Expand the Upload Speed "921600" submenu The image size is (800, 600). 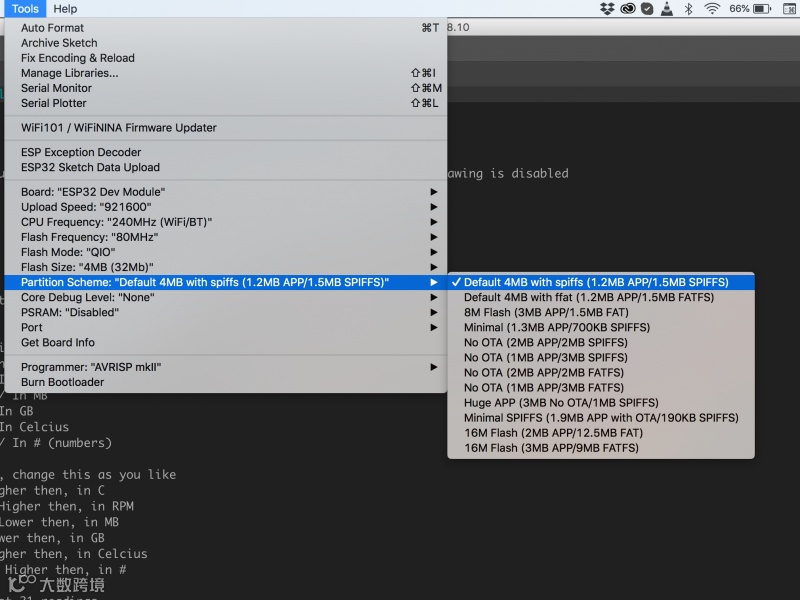(226, 207)
